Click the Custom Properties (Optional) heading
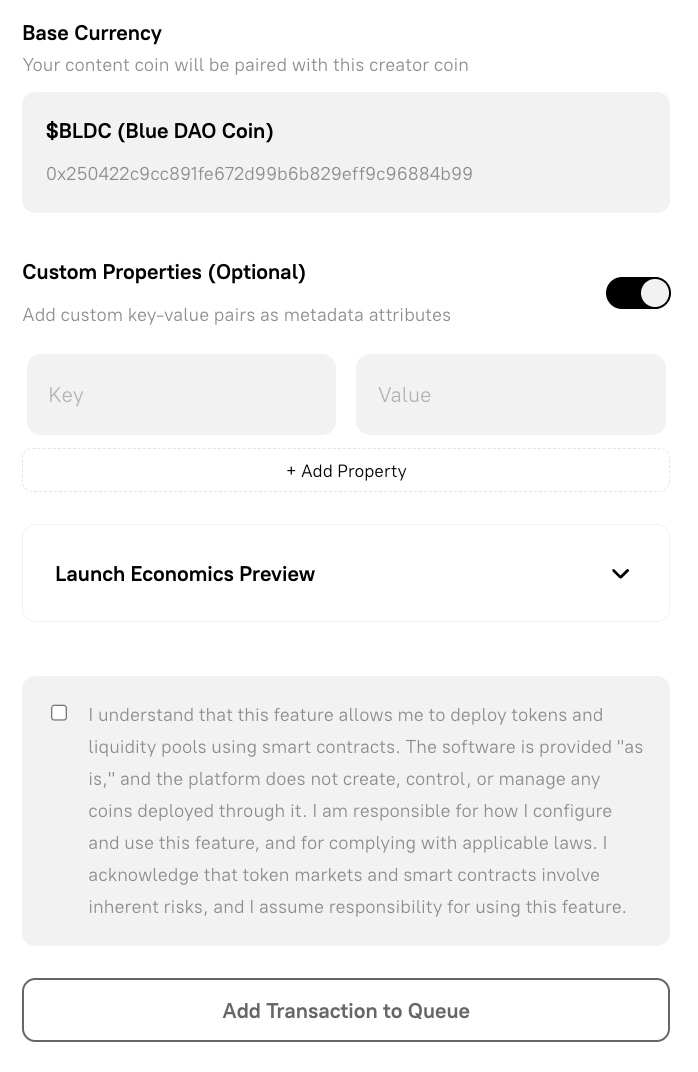This screenshot has width=698, height=1072. pyautogui.click(x=163, y=271)
